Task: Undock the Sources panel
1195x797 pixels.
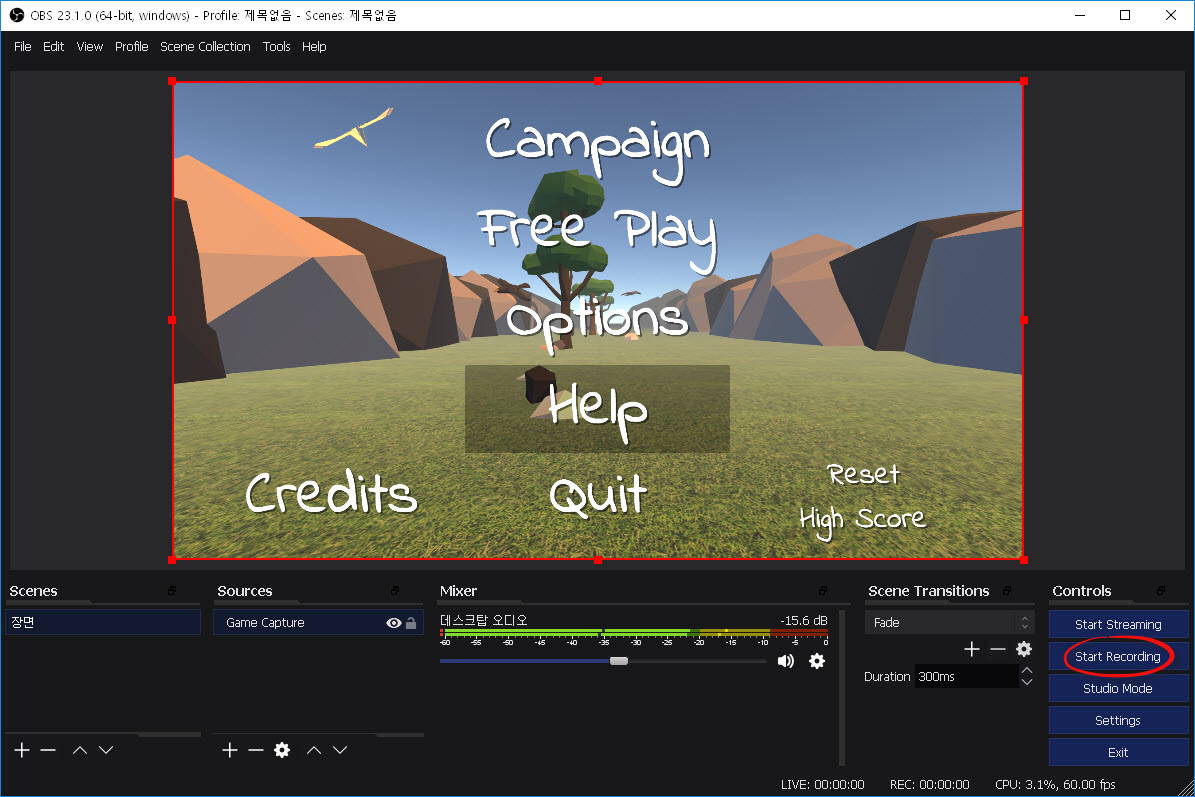Action: (x=395, y=591)
